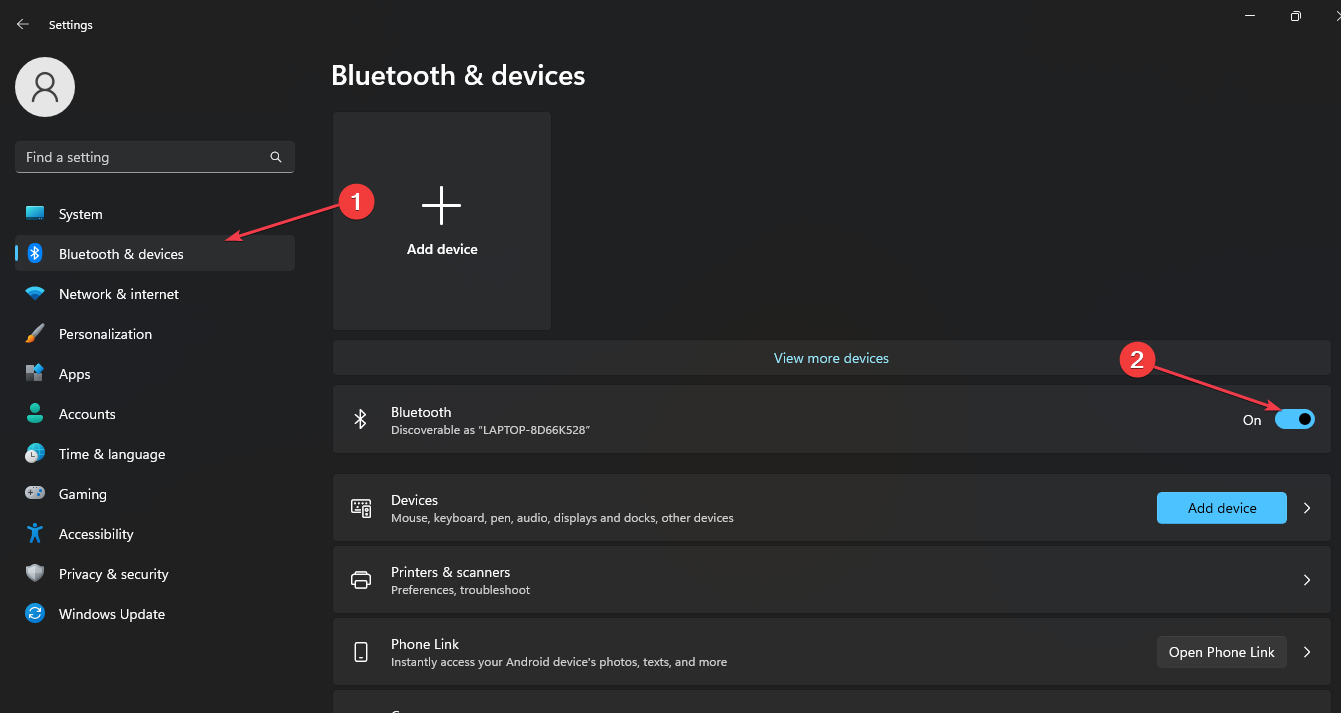Click the Windows Update sync icon

pos(35,614)
